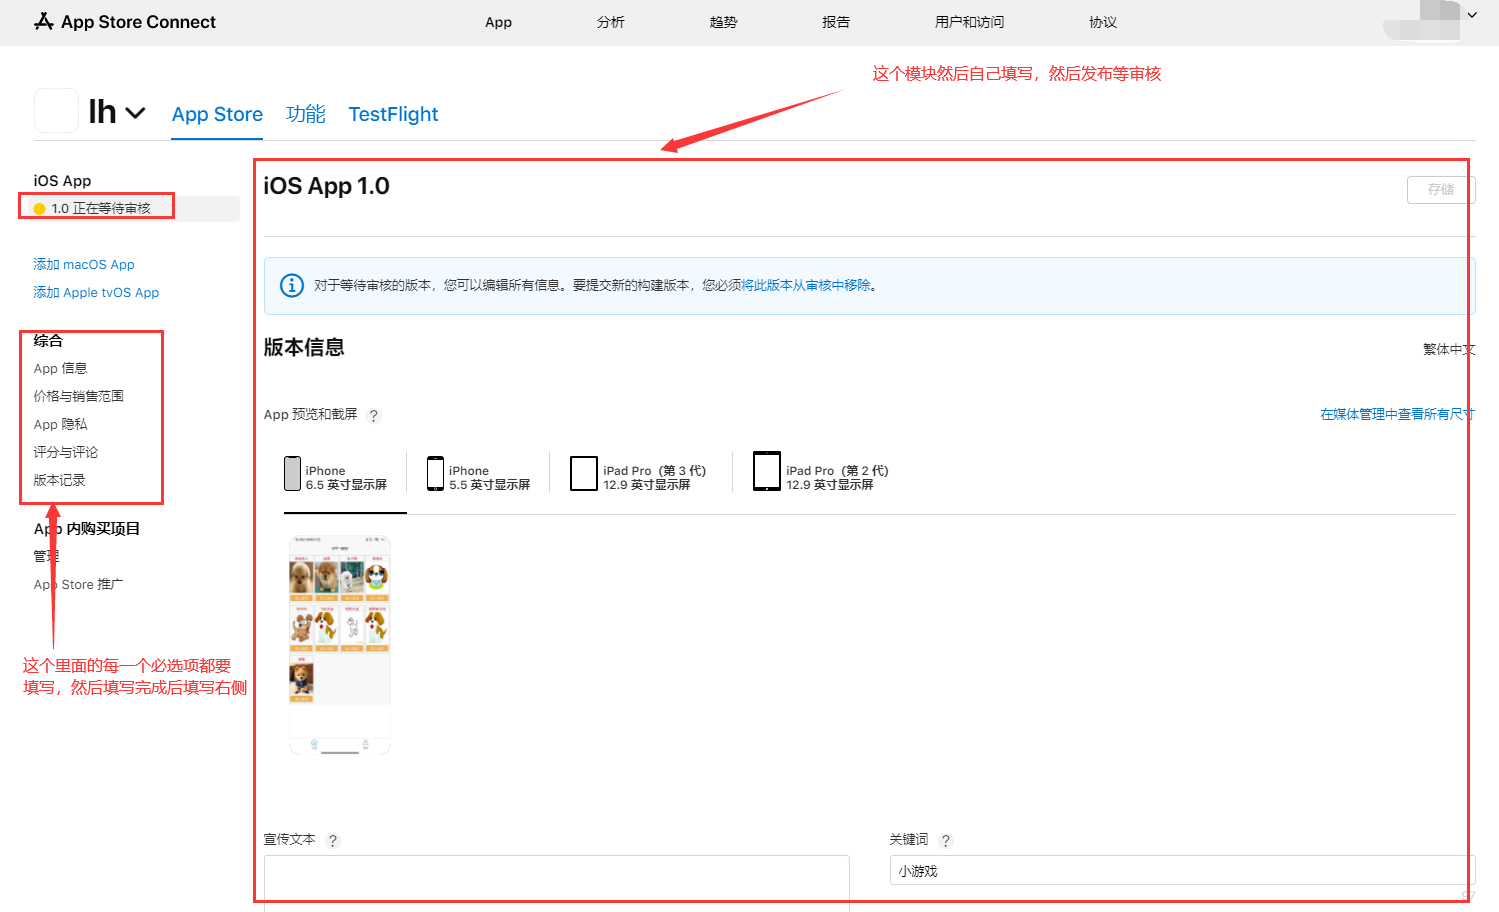This screenshot has width=1499, height=912.
Task: Switch to the TestFlight tab
Action: [393, 114]
